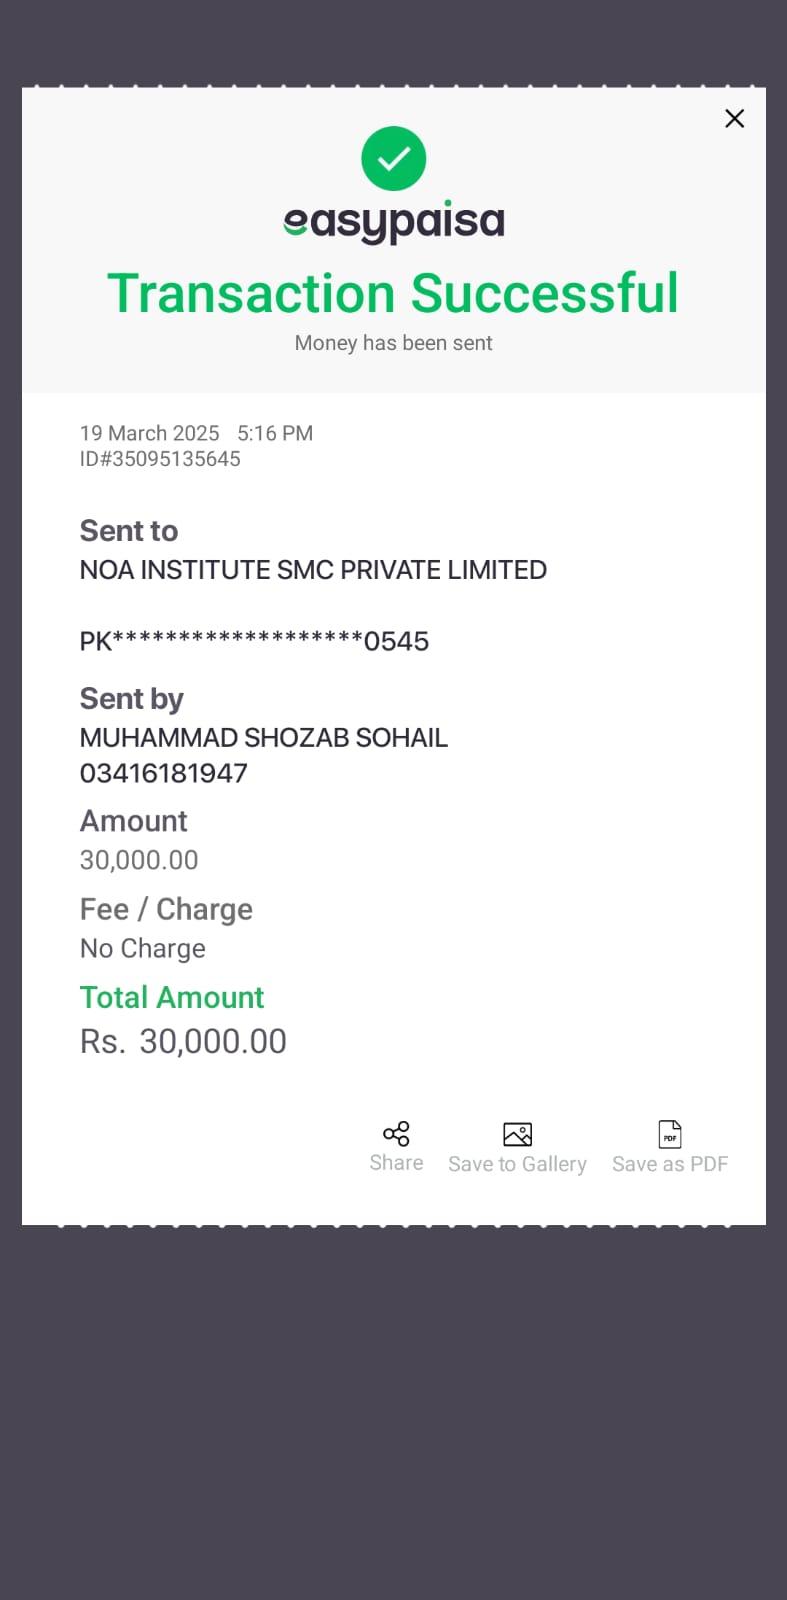Click the masked PK account number
Image resolution: width=787 pixels, height=1600 pixels.
[x=254, y=641]
